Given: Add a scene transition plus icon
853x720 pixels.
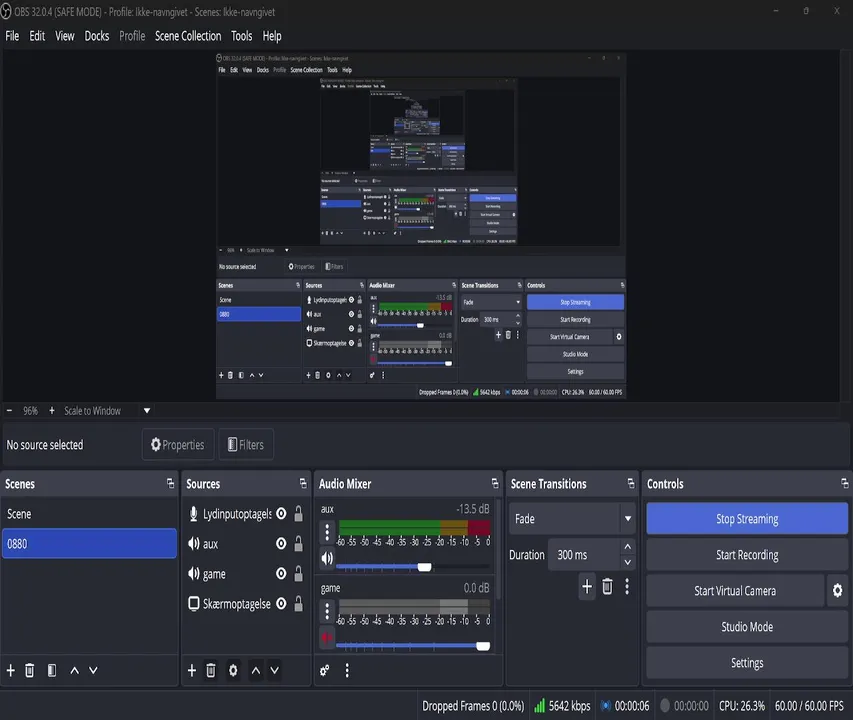Looking at the screenshot, I should click(587, 586).
